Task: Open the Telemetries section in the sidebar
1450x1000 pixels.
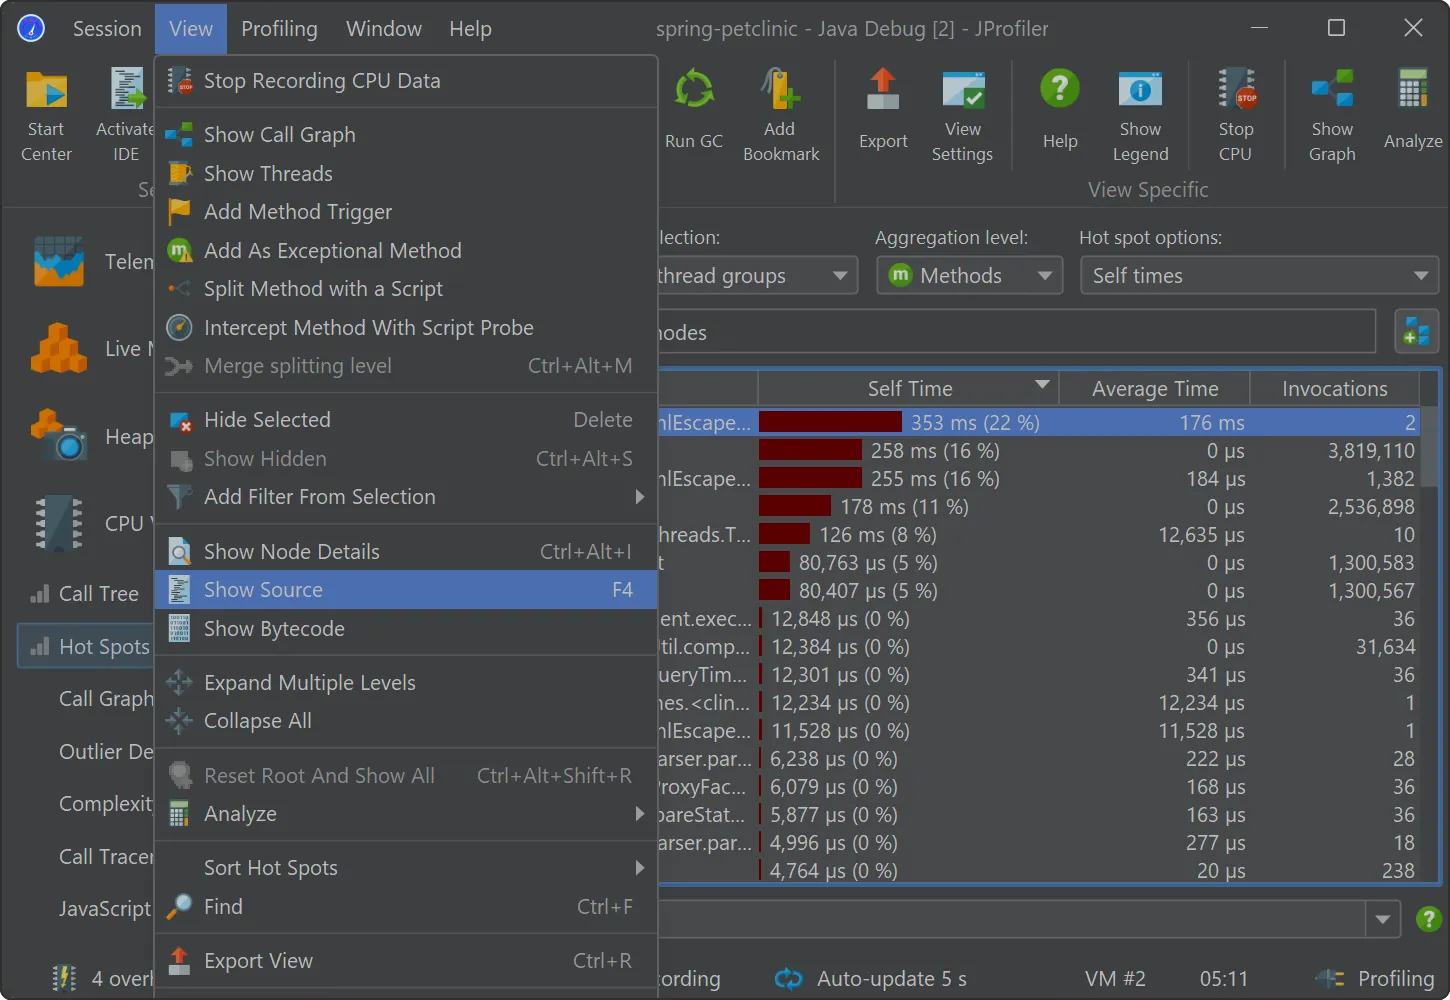Action: (85, 262)
